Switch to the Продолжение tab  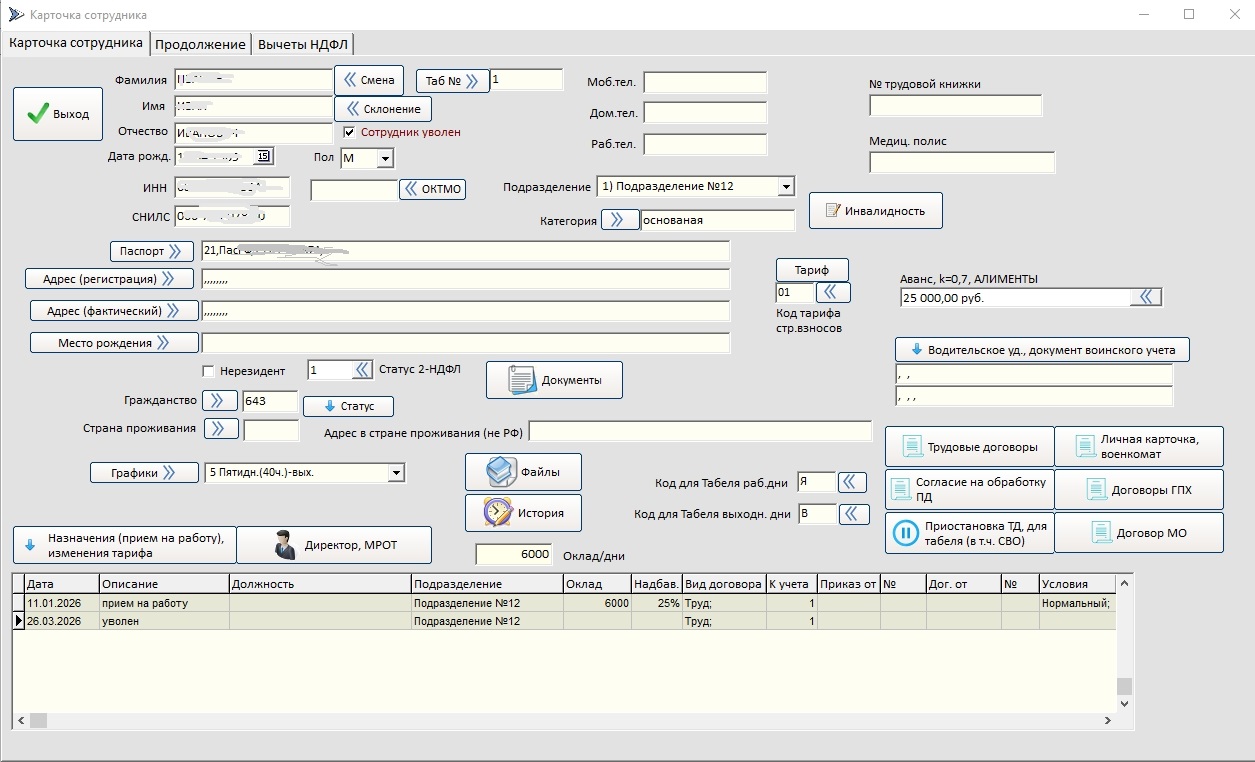(x=200, y=44)
